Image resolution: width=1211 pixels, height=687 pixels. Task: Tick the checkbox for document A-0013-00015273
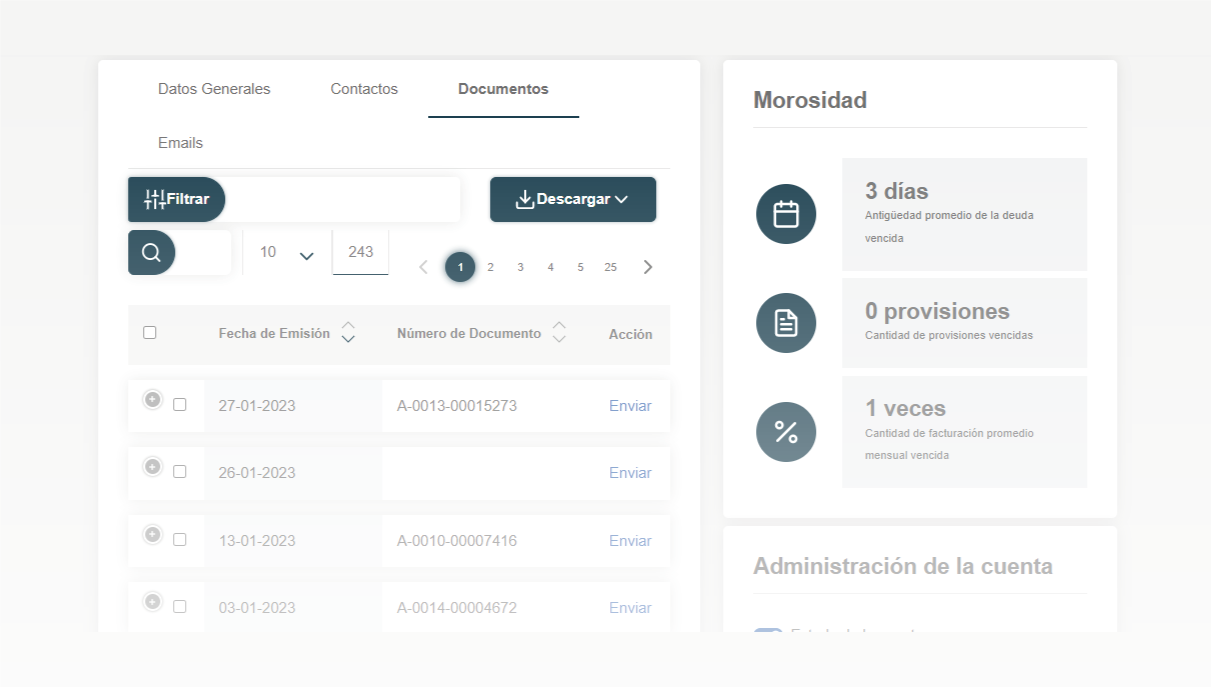coord(180,405)
